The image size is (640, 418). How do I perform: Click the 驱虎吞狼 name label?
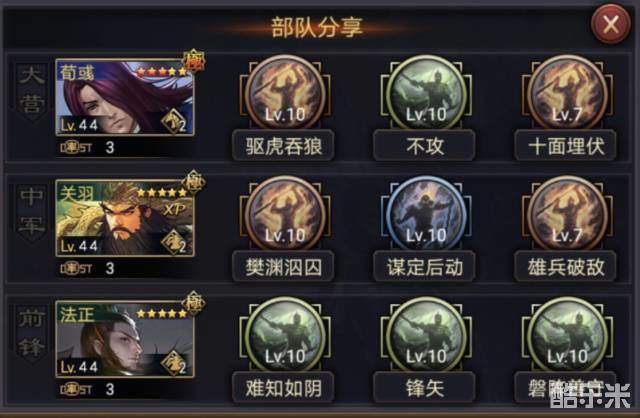[x=283, y=146]
